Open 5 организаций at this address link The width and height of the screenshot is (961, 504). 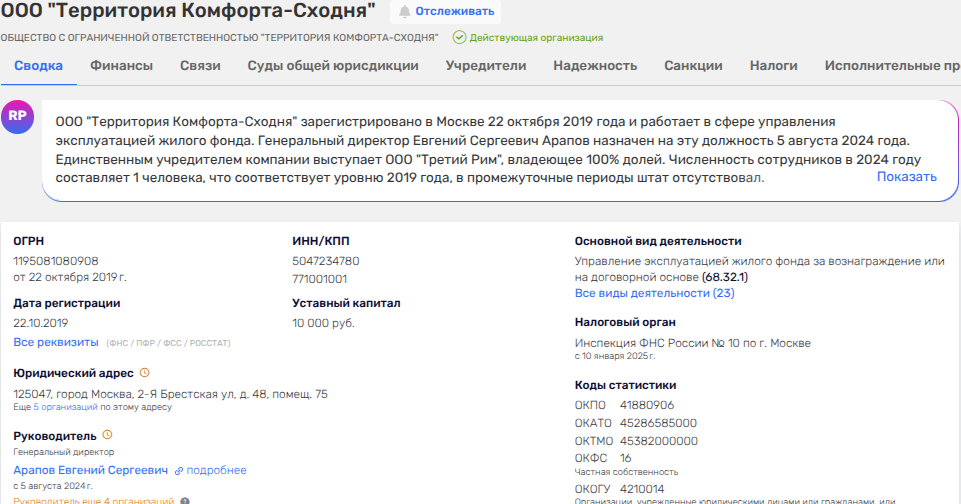point(66,408)
